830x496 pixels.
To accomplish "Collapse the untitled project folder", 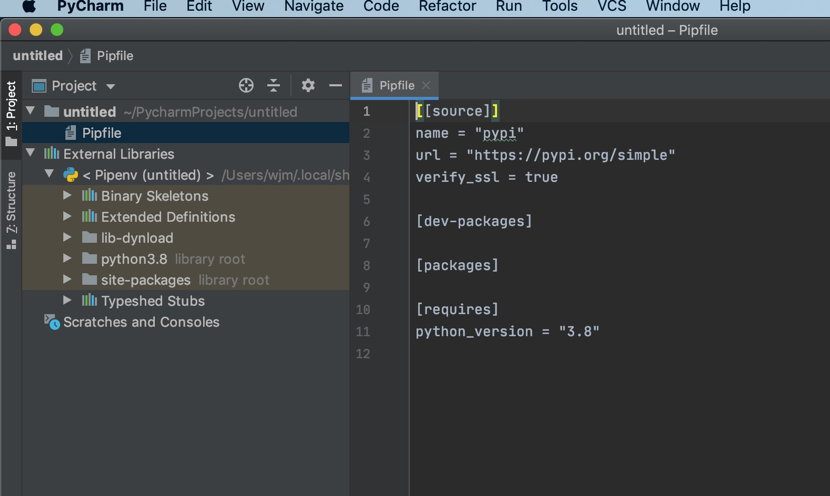I will click(31, 111).
